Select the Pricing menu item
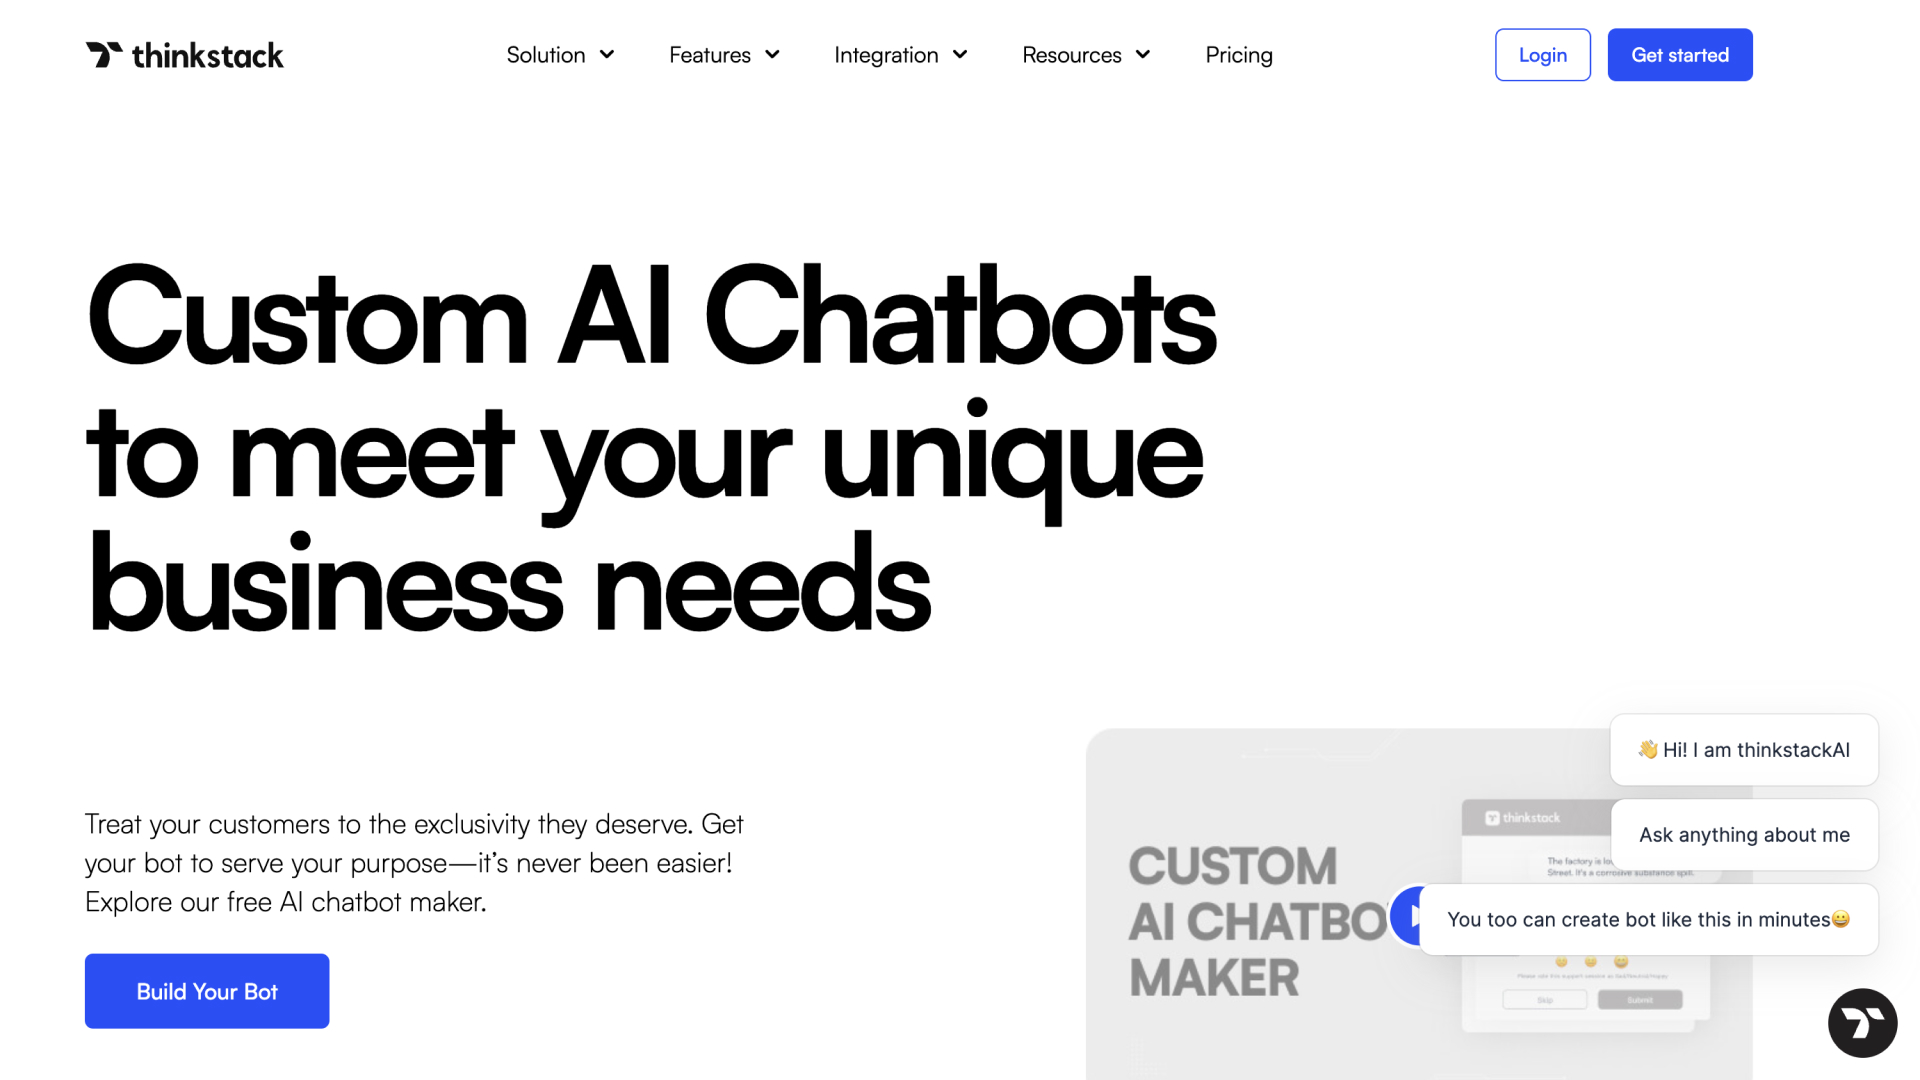Screen dimensions: 1920x1080 1238,54
